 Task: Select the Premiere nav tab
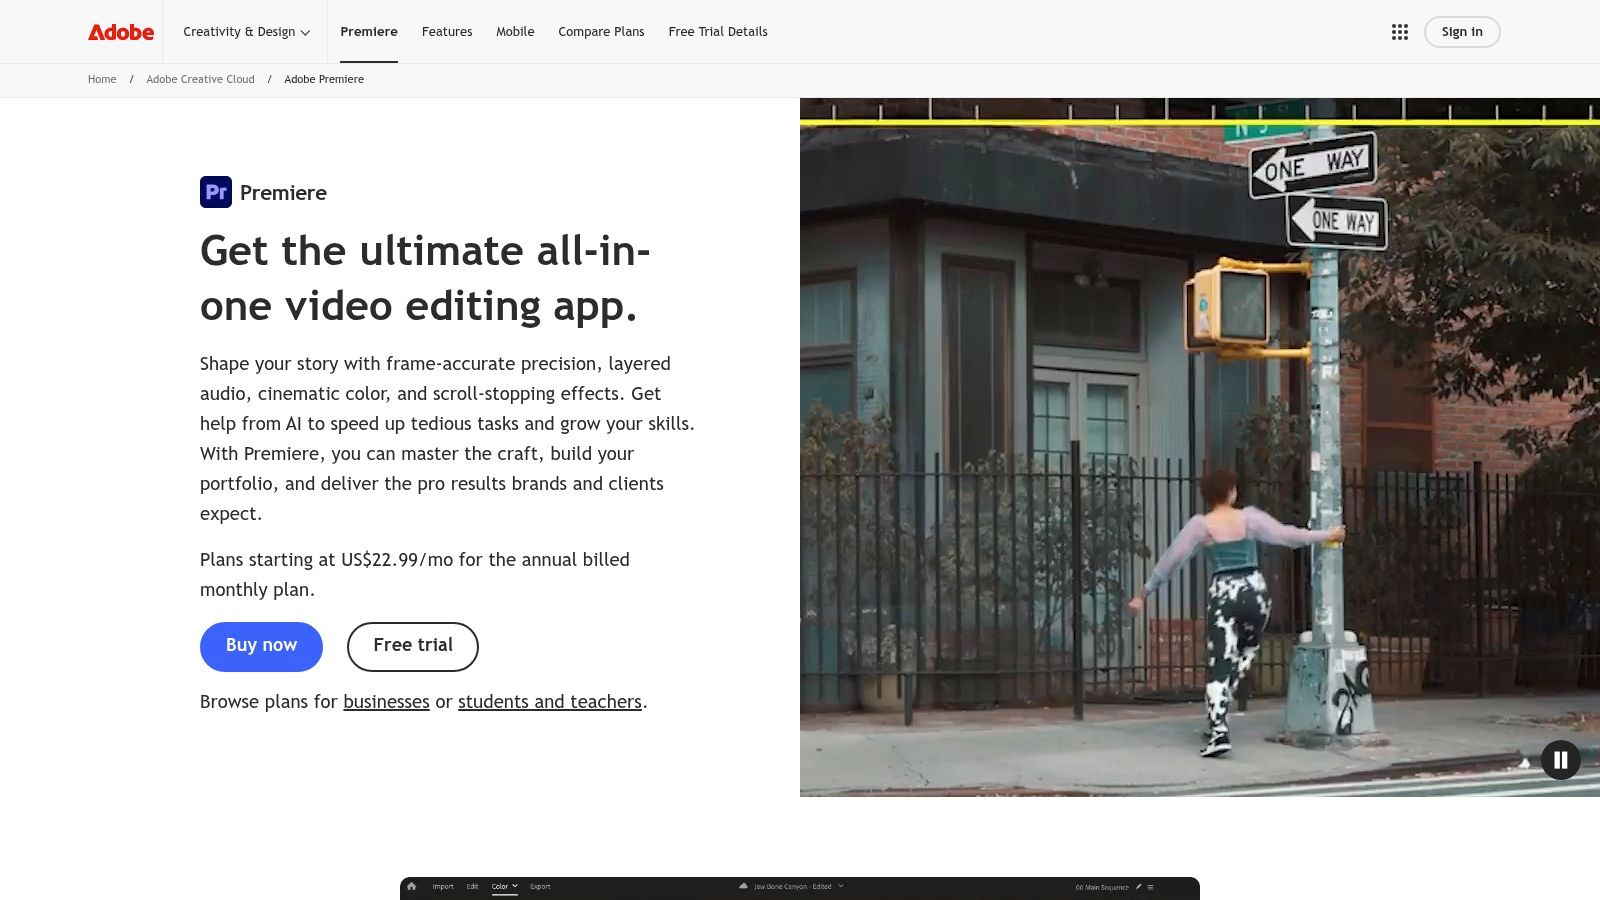point(369,32)
